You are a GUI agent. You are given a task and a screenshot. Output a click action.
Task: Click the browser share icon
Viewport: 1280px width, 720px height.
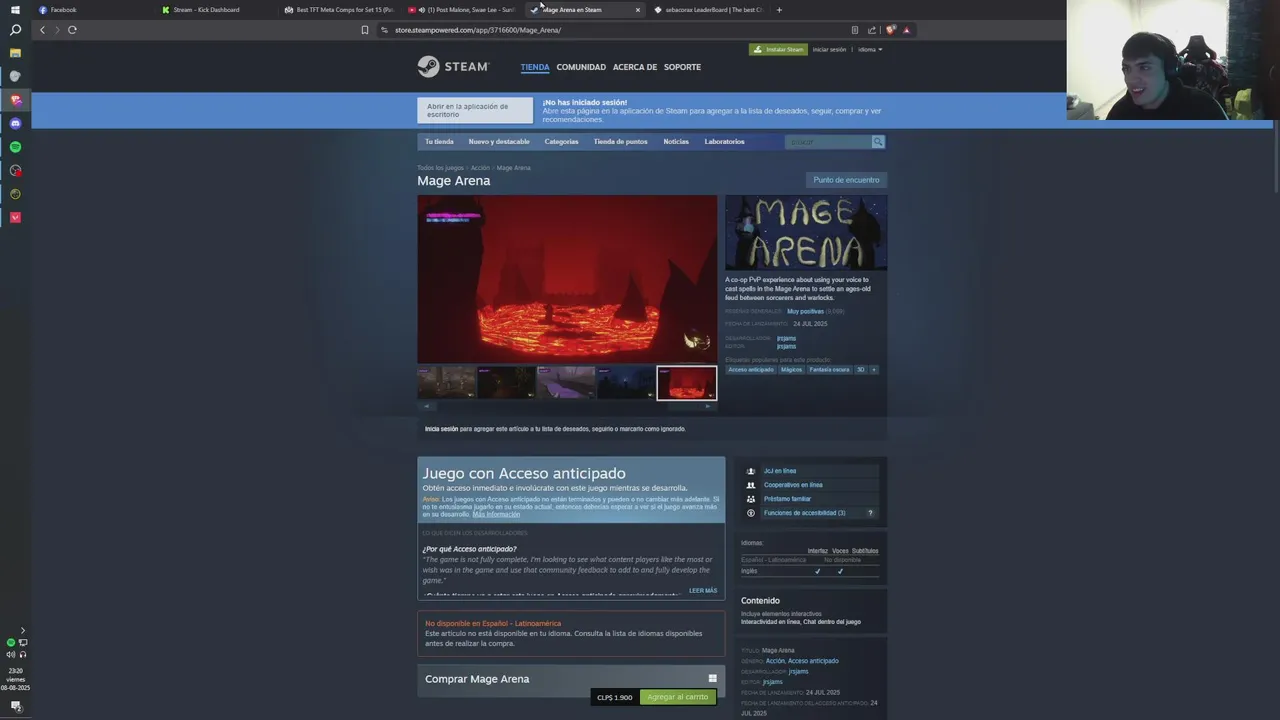[x=872, y=30]
